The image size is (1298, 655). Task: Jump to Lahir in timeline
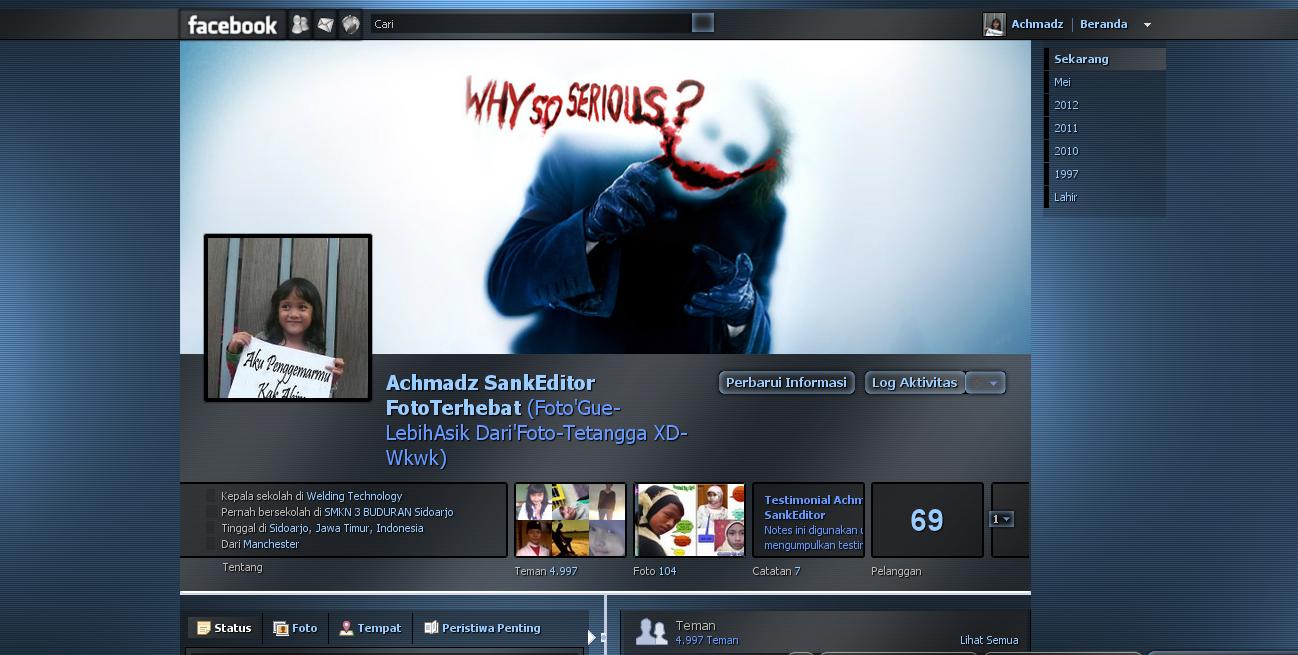click(x=1065, y=197)
